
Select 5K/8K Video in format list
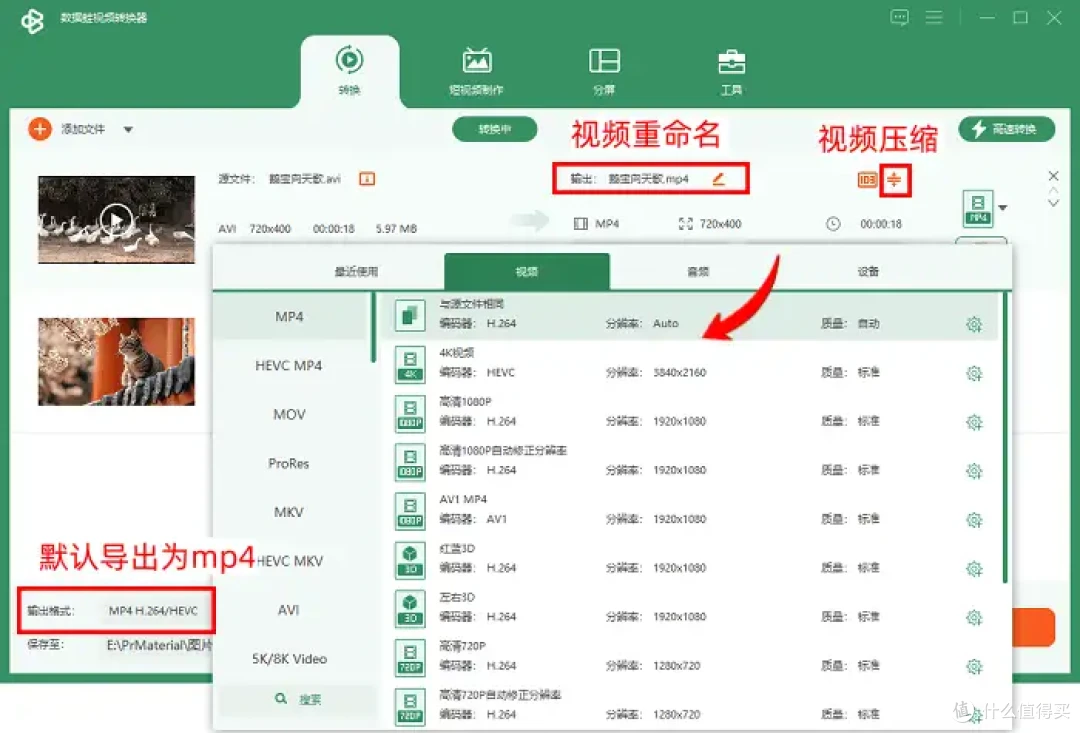click(289, 659)
